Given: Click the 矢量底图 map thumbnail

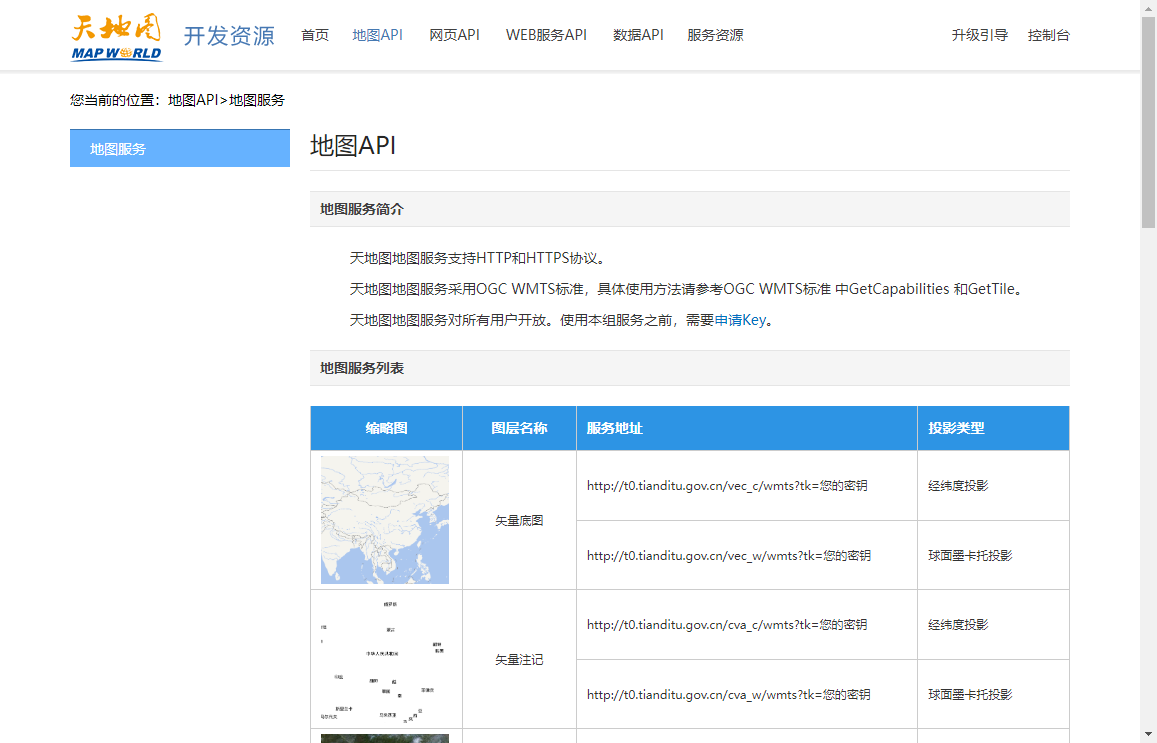Looking at the screenshot, I should (x=385, y=520).
